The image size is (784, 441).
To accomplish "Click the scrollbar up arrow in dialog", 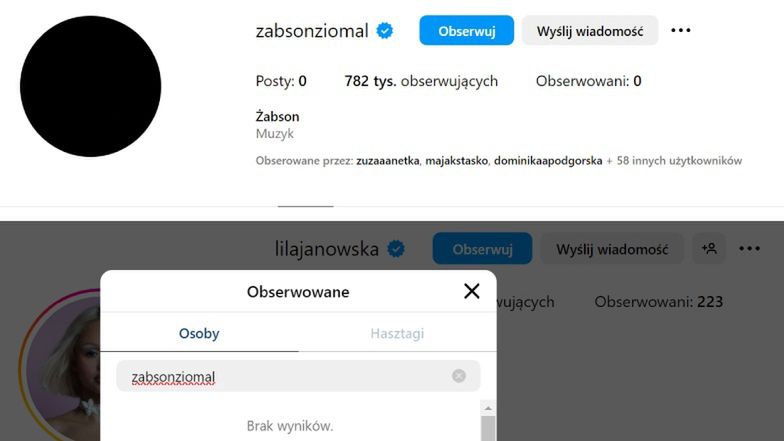I will coord(488,408).
